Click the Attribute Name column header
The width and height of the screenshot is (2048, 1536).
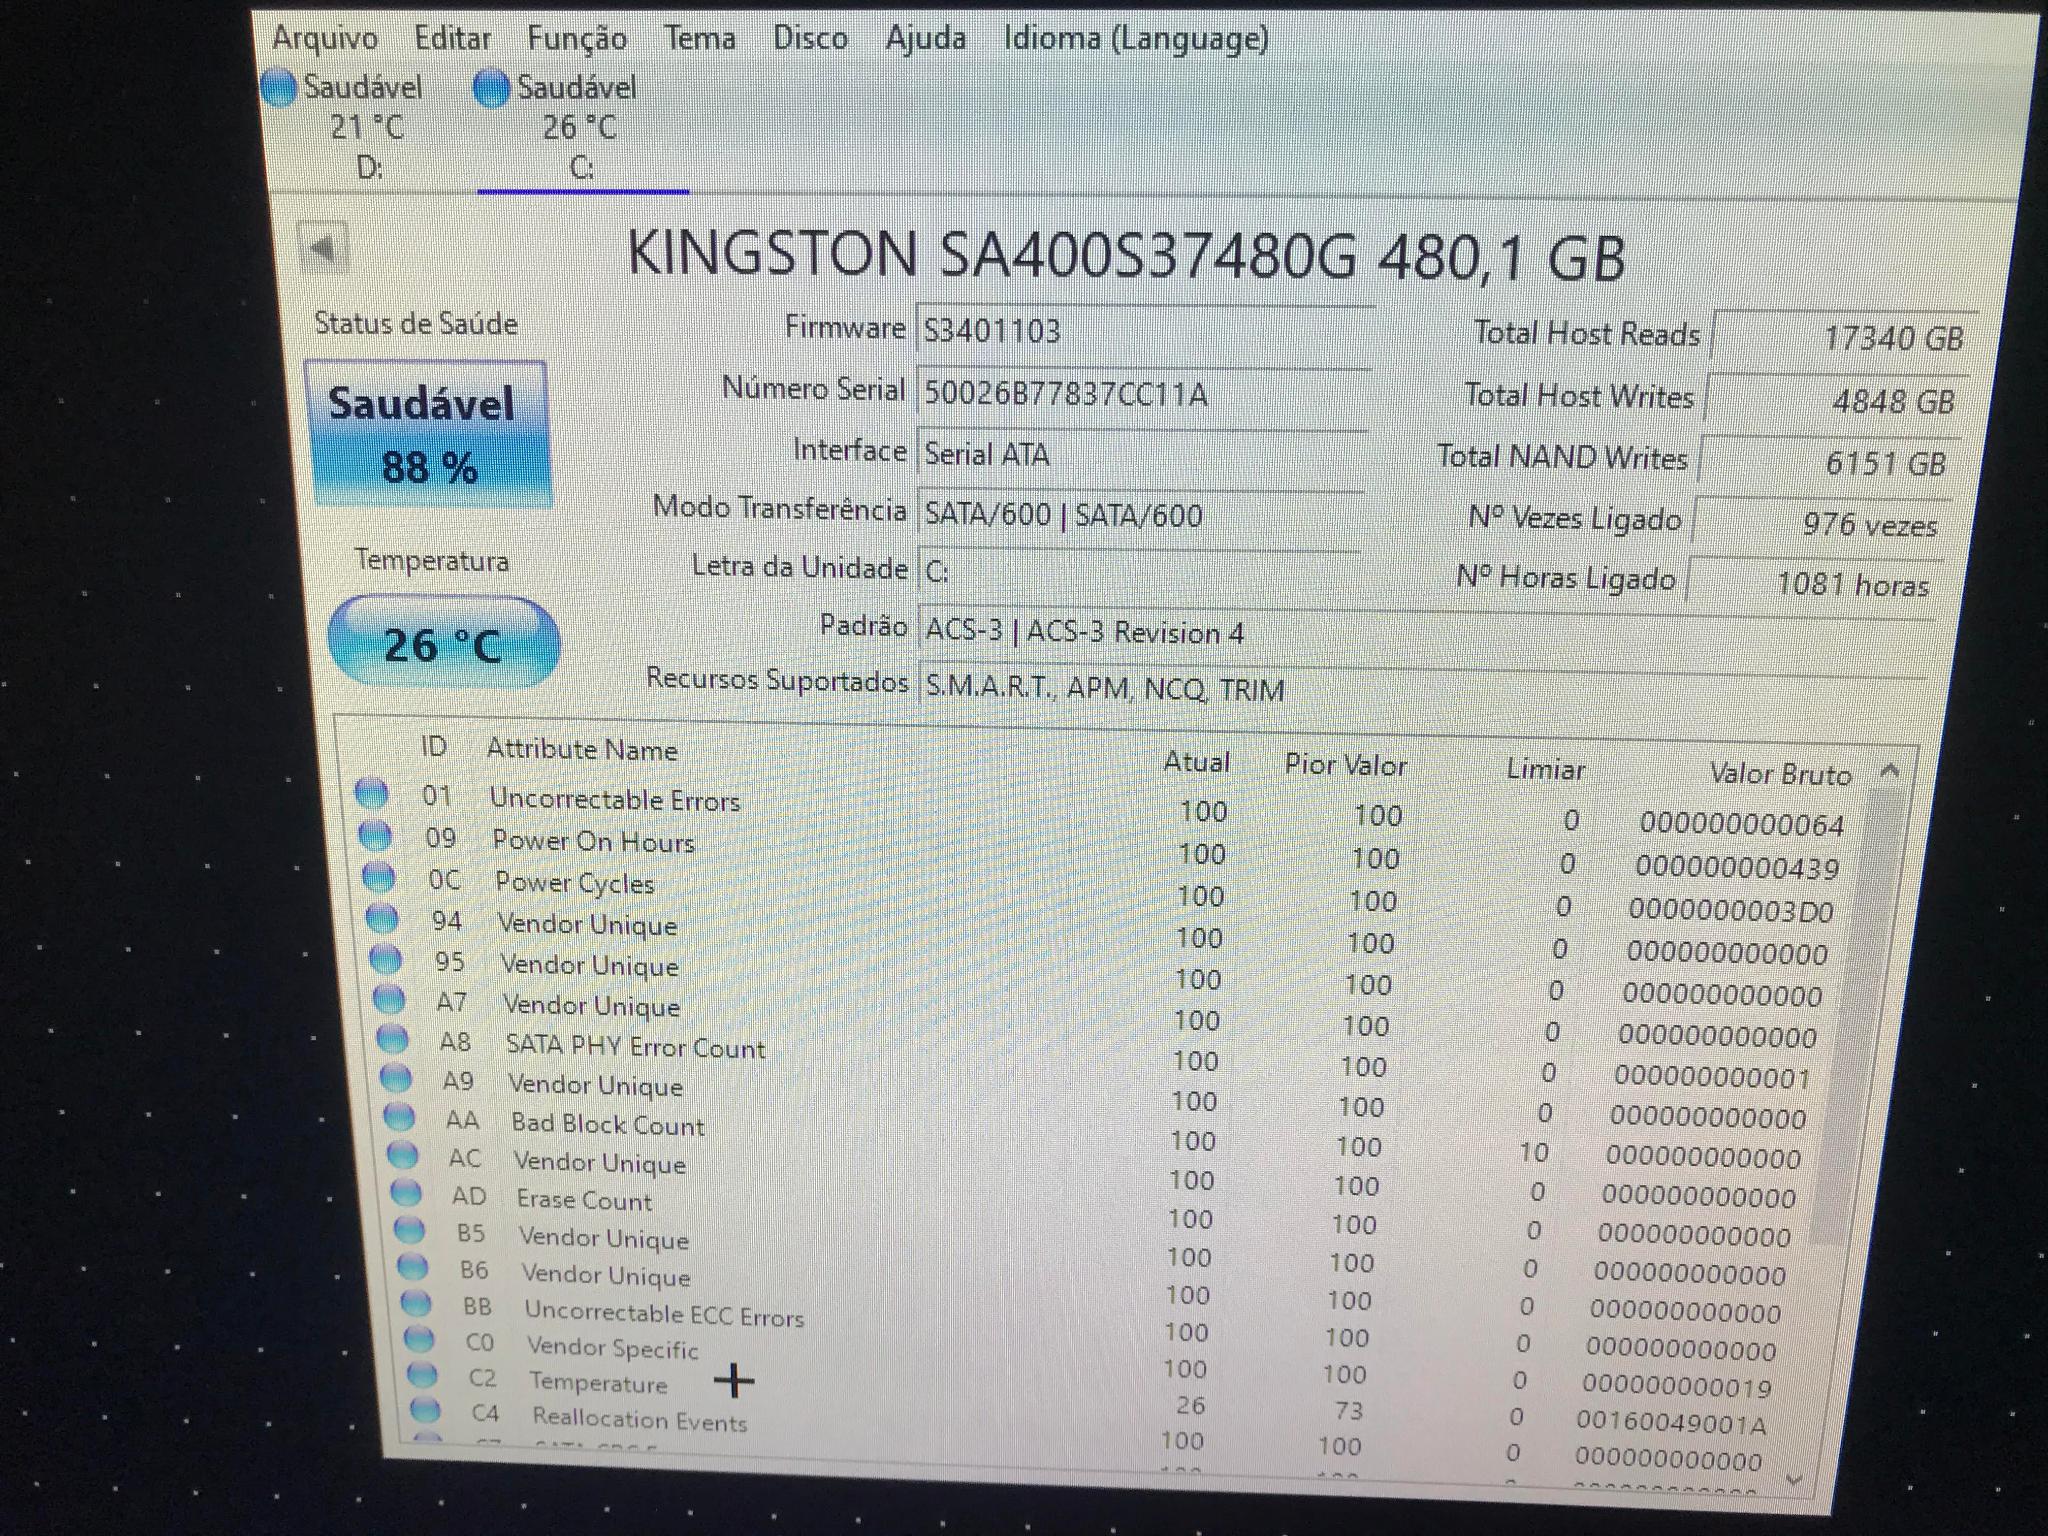click(582, 749)
